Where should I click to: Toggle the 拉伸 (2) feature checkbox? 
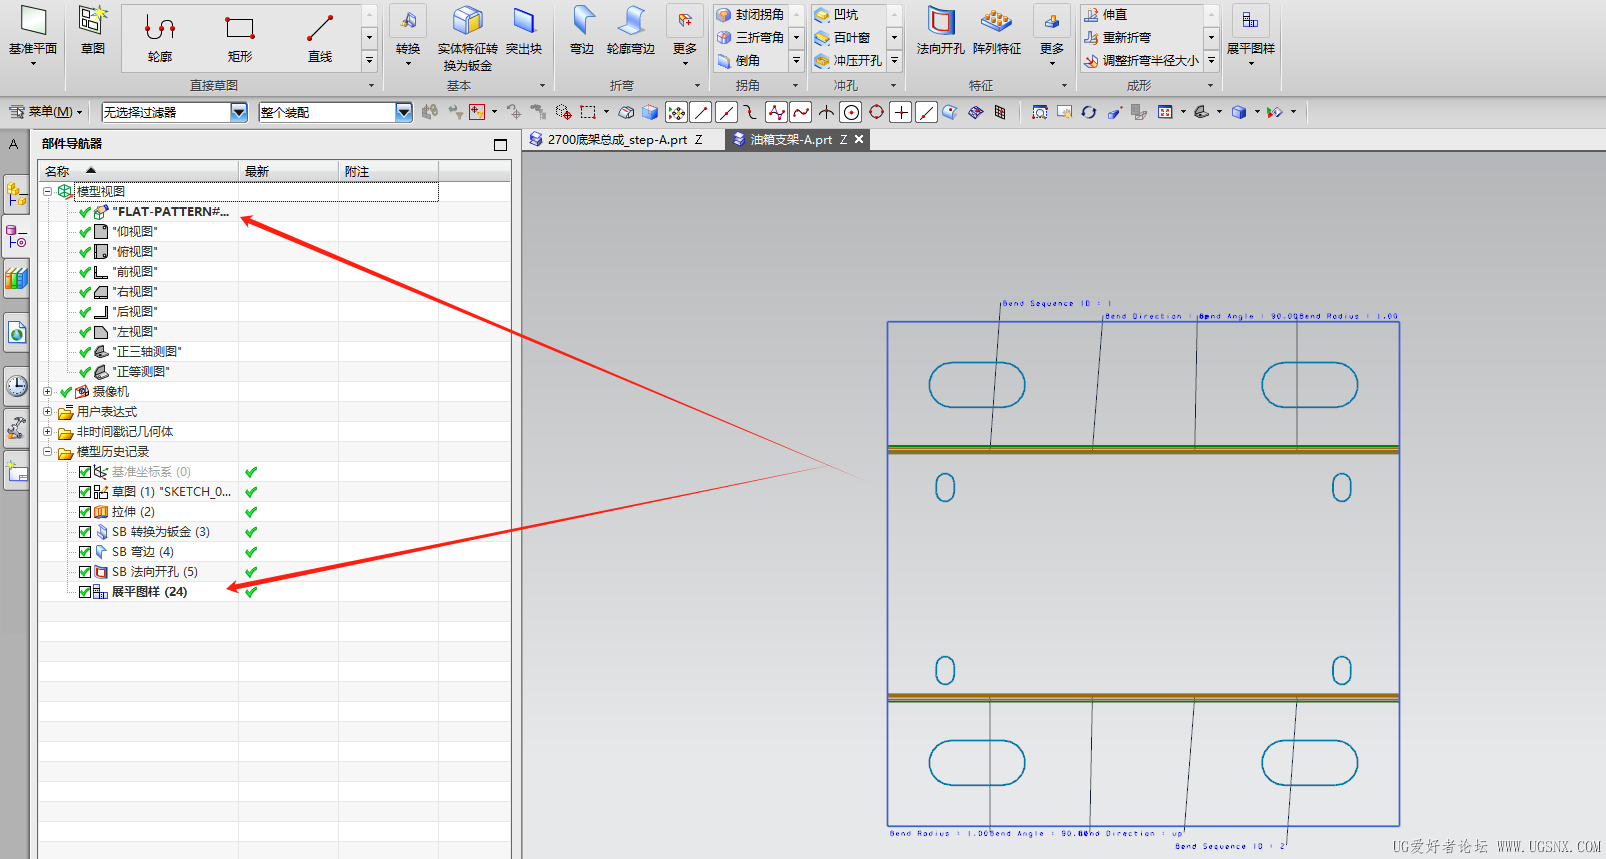pos(85,512)
